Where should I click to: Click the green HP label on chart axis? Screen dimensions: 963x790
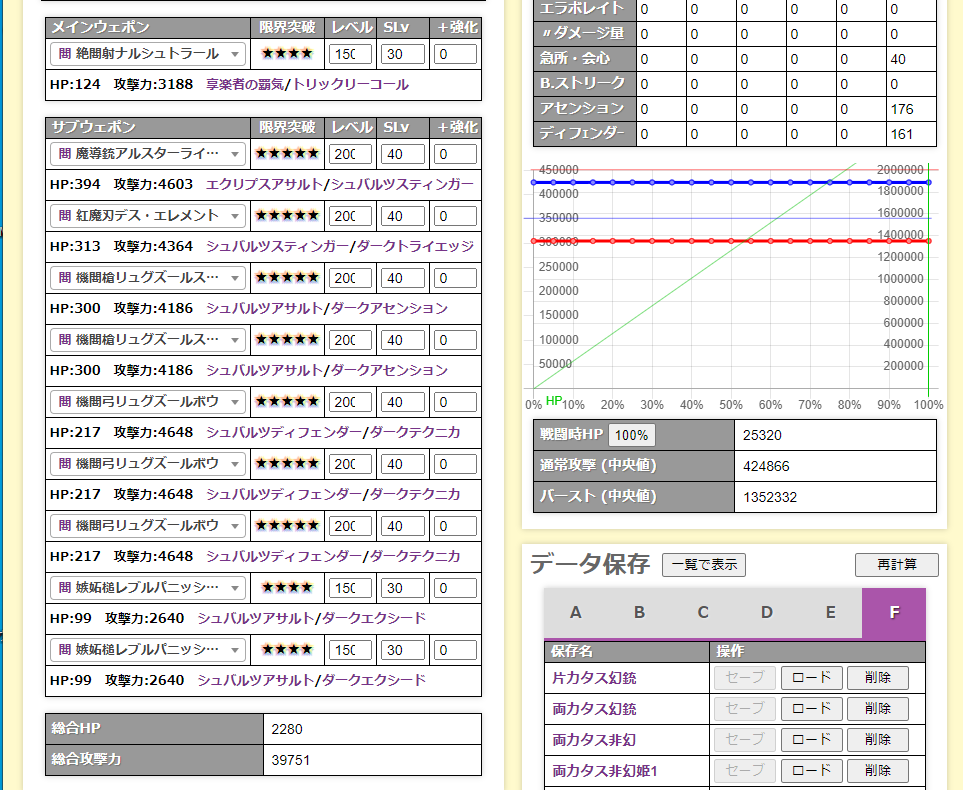point(553,401)
